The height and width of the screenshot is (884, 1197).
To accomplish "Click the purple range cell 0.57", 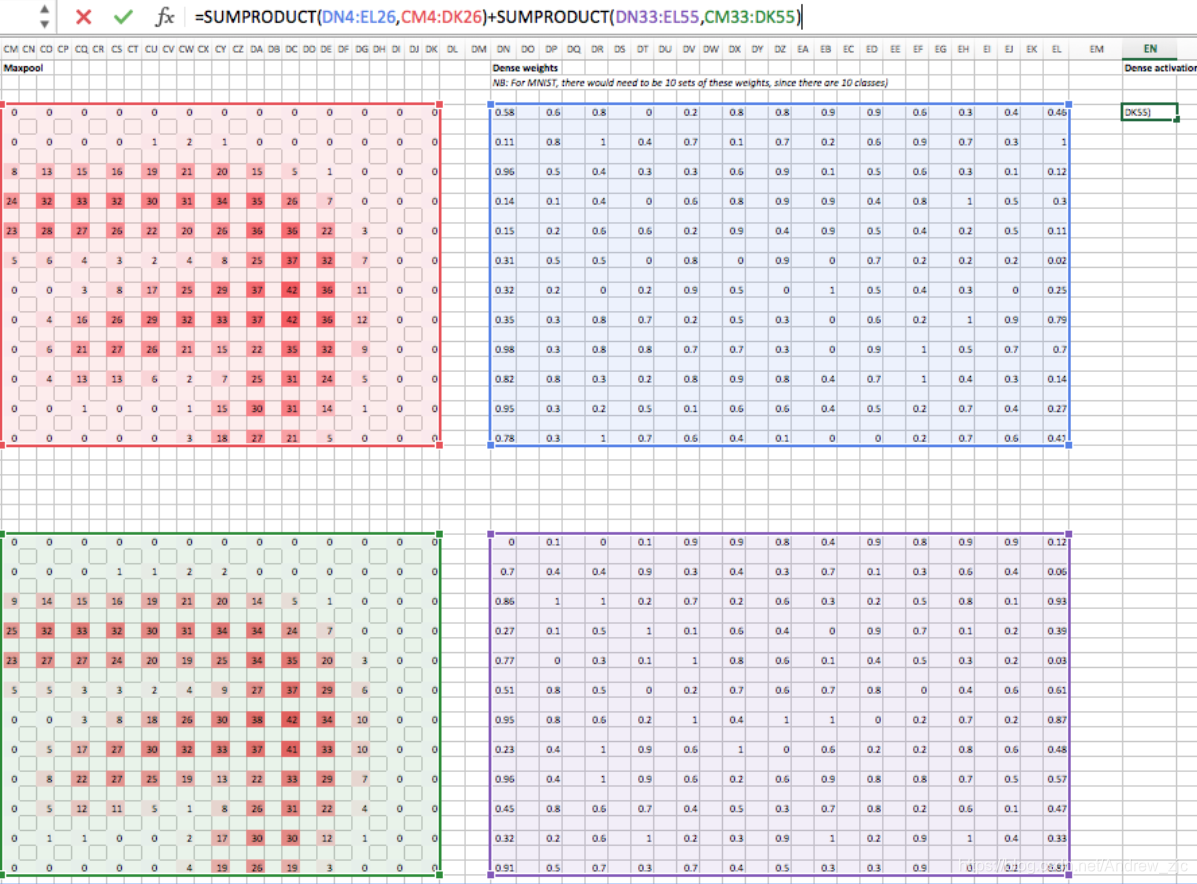I will (x=1057, y=779).
